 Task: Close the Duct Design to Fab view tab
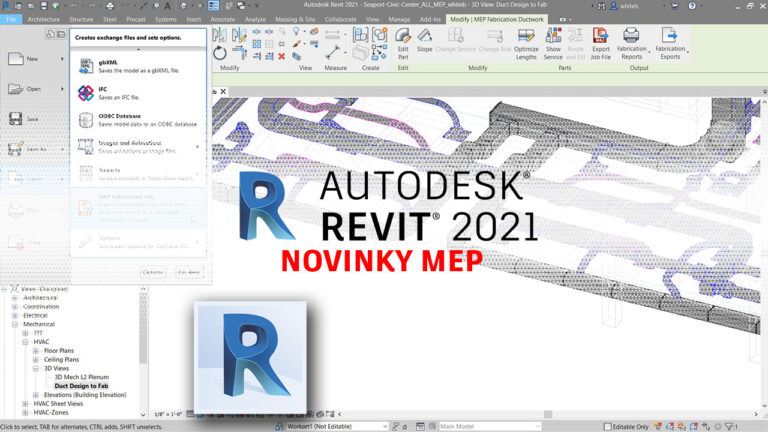coord(223,92)
